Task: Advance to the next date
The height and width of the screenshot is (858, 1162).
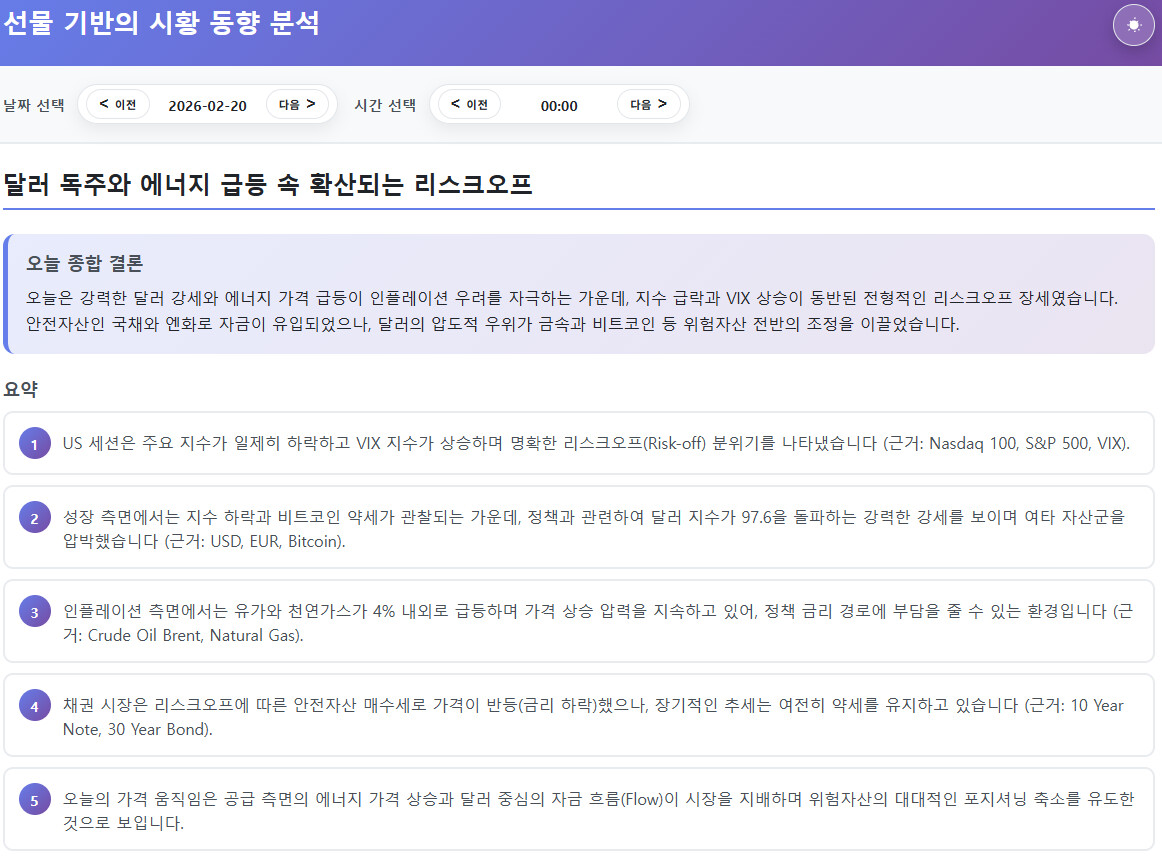Action: click(297, 104)
